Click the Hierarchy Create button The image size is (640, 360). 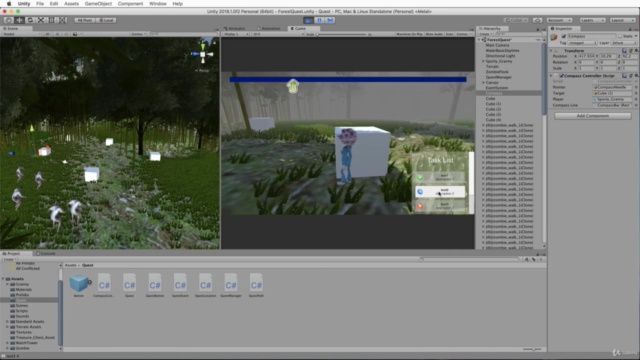(486, 34)
